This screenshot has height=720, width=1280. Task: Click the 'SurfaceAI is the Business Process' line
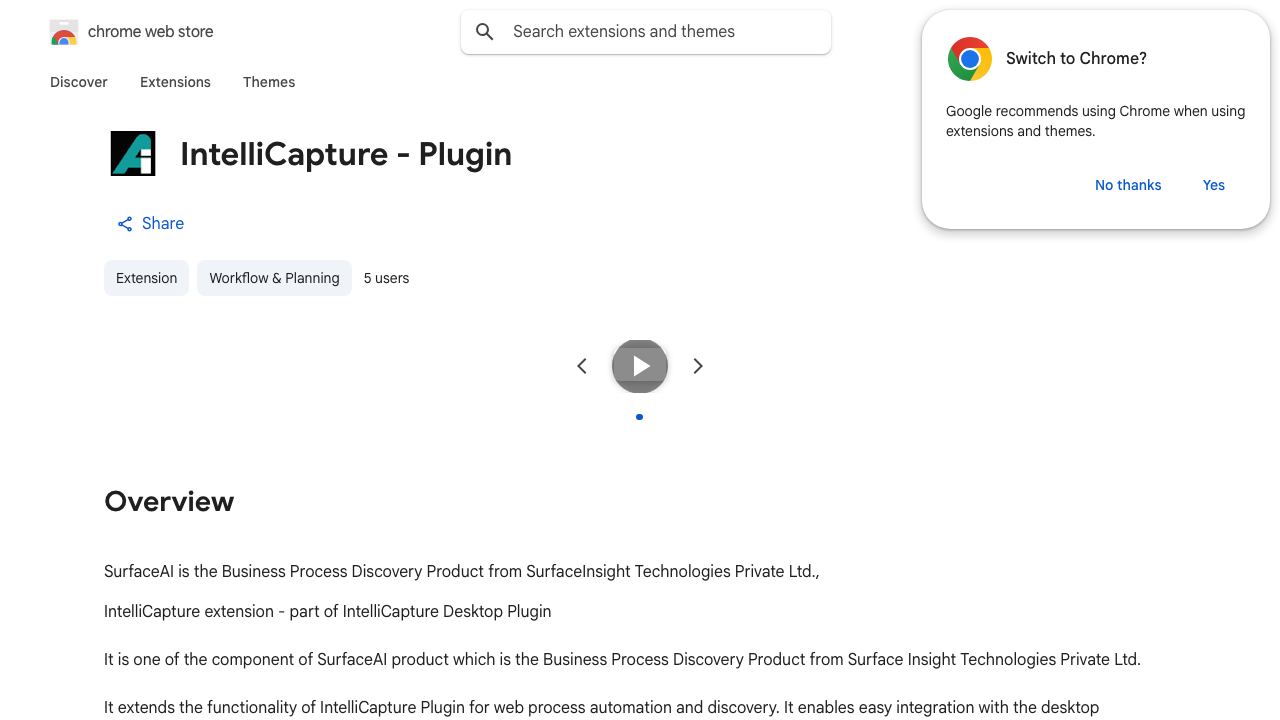coord(462,572)
